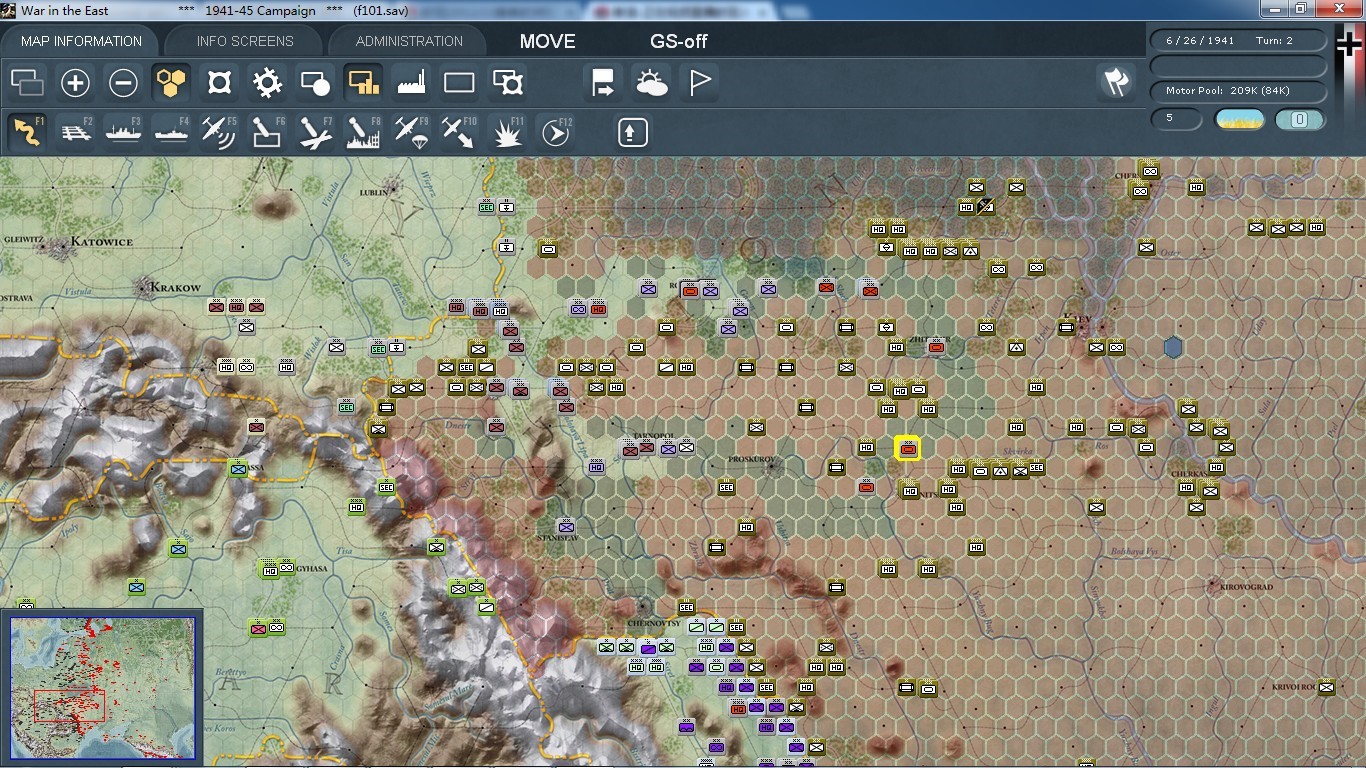Click the blue hexagon marker near Kiev
The width and height of the screenshot is (1366, 768).
coord(1174,347)
